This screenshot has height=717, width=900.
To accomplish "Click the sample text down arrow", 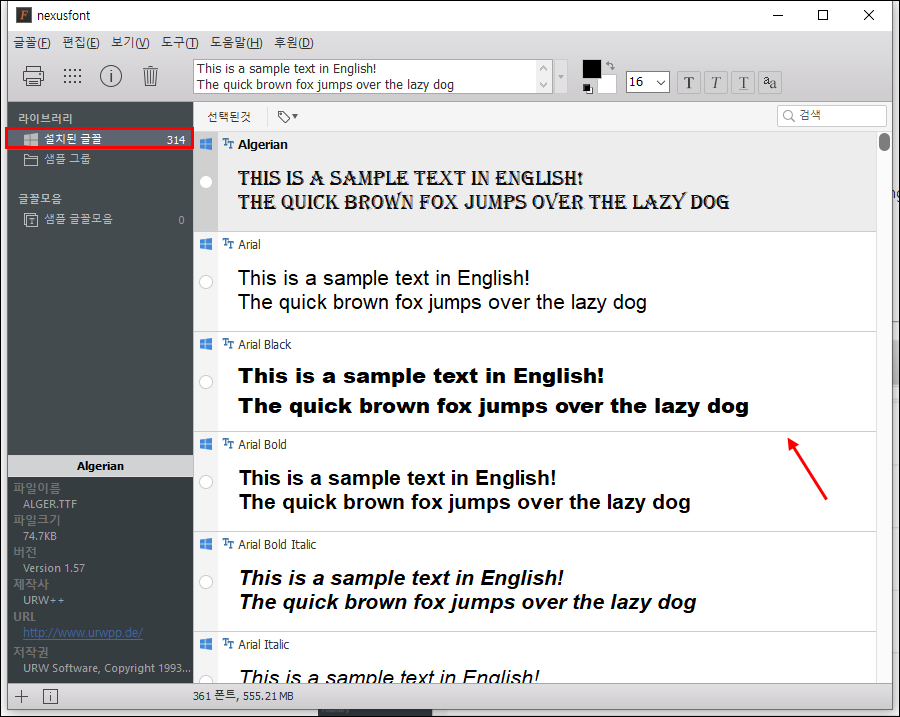I will click(544, 85).
